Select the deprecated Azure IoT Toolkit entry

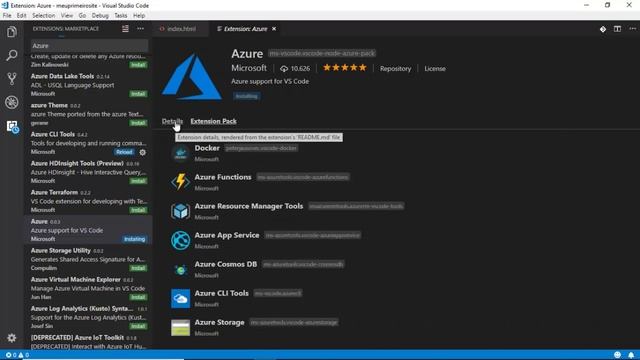tap(89, 342)
